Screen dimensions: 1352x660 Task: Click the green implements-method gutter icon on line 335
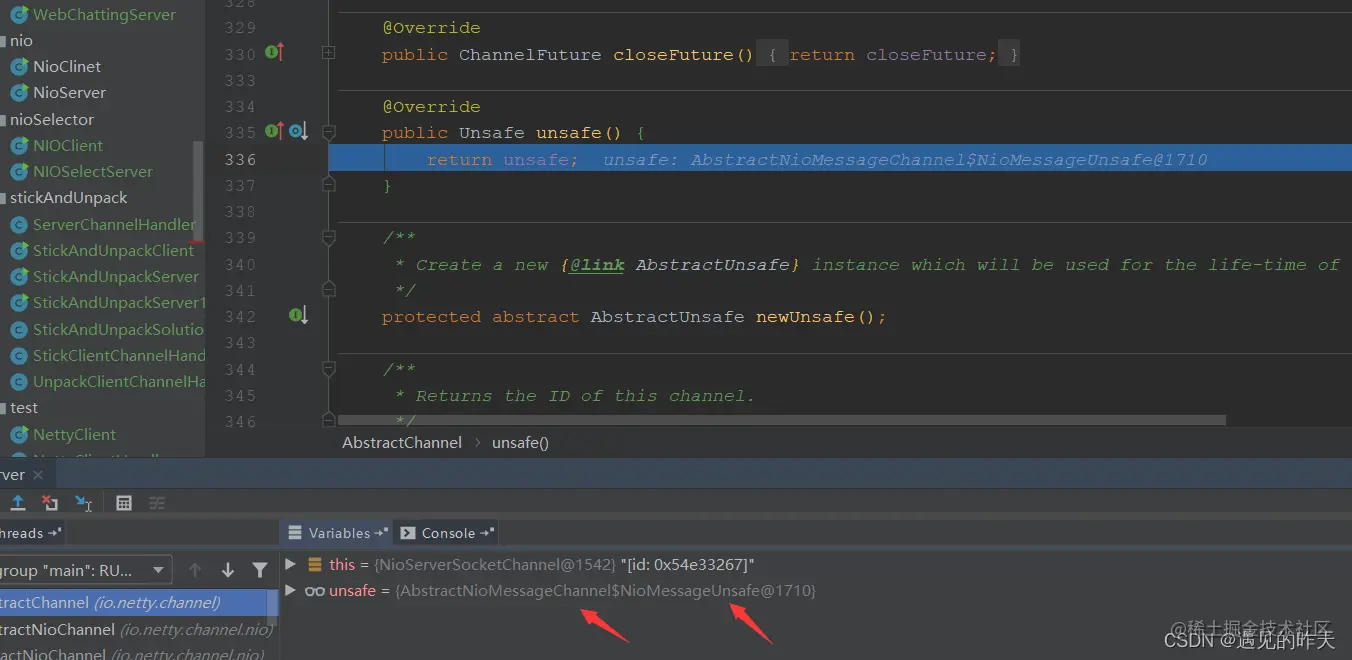click(274, 131)
